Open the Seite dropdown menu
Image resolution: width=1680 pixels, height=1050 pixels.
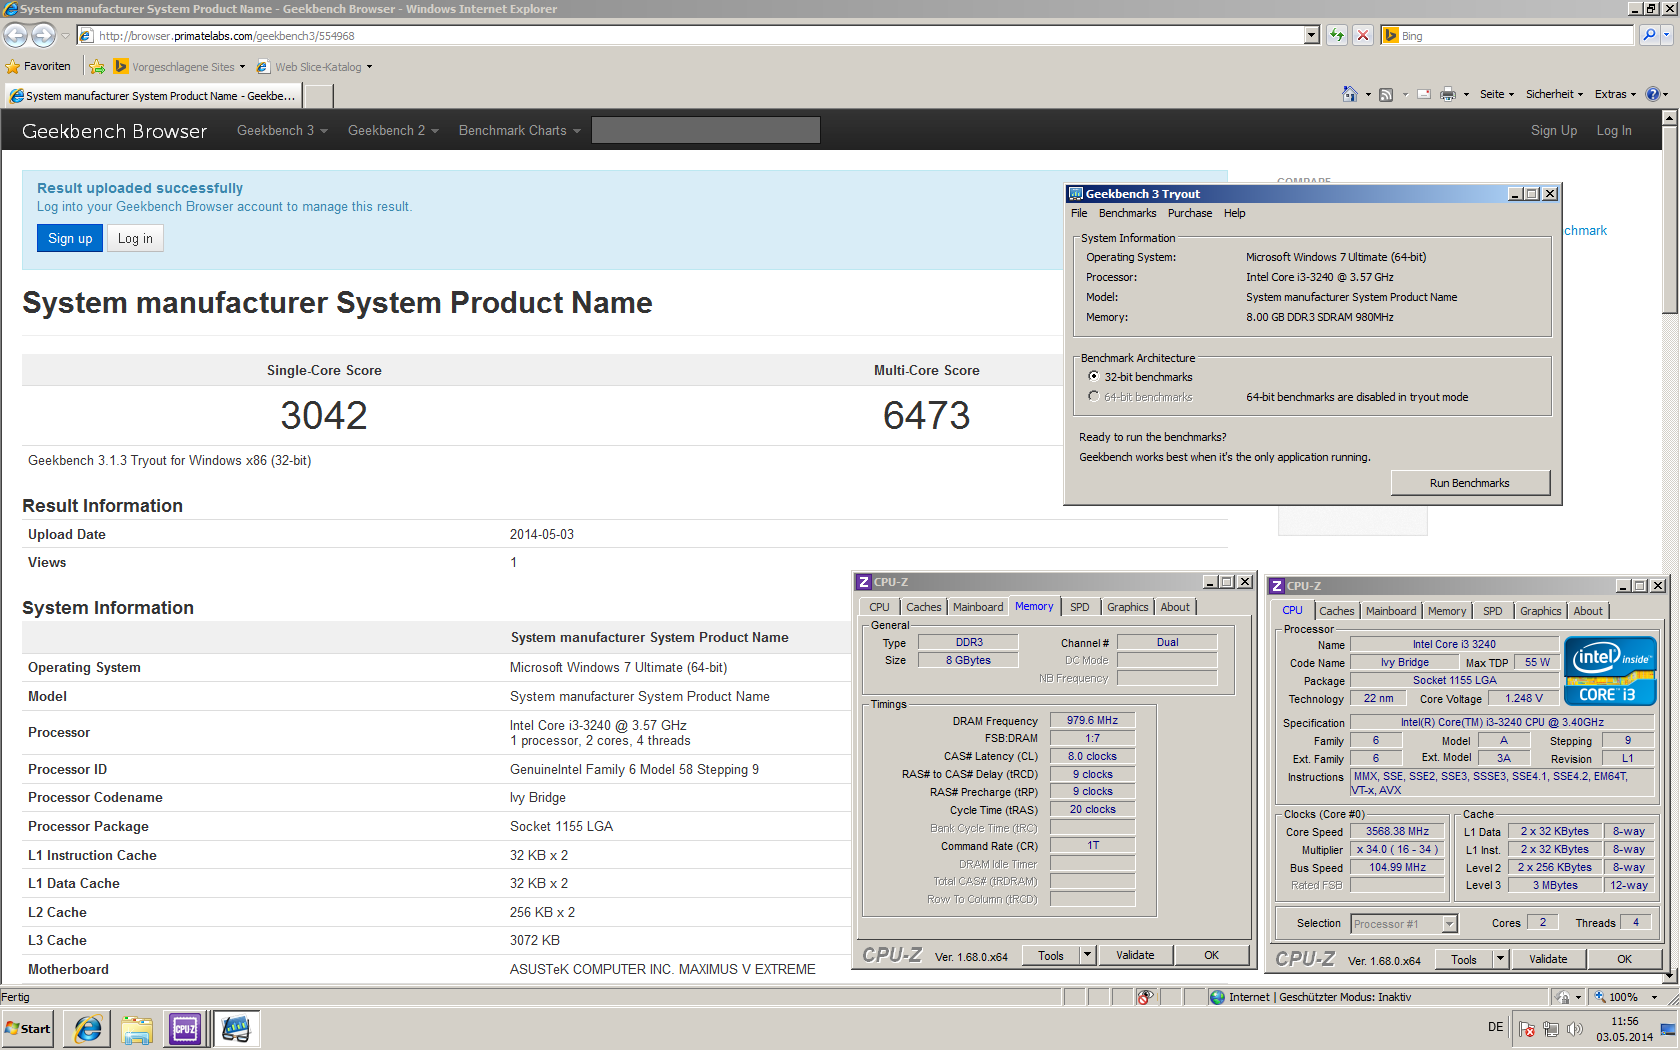pos(1497,94)
